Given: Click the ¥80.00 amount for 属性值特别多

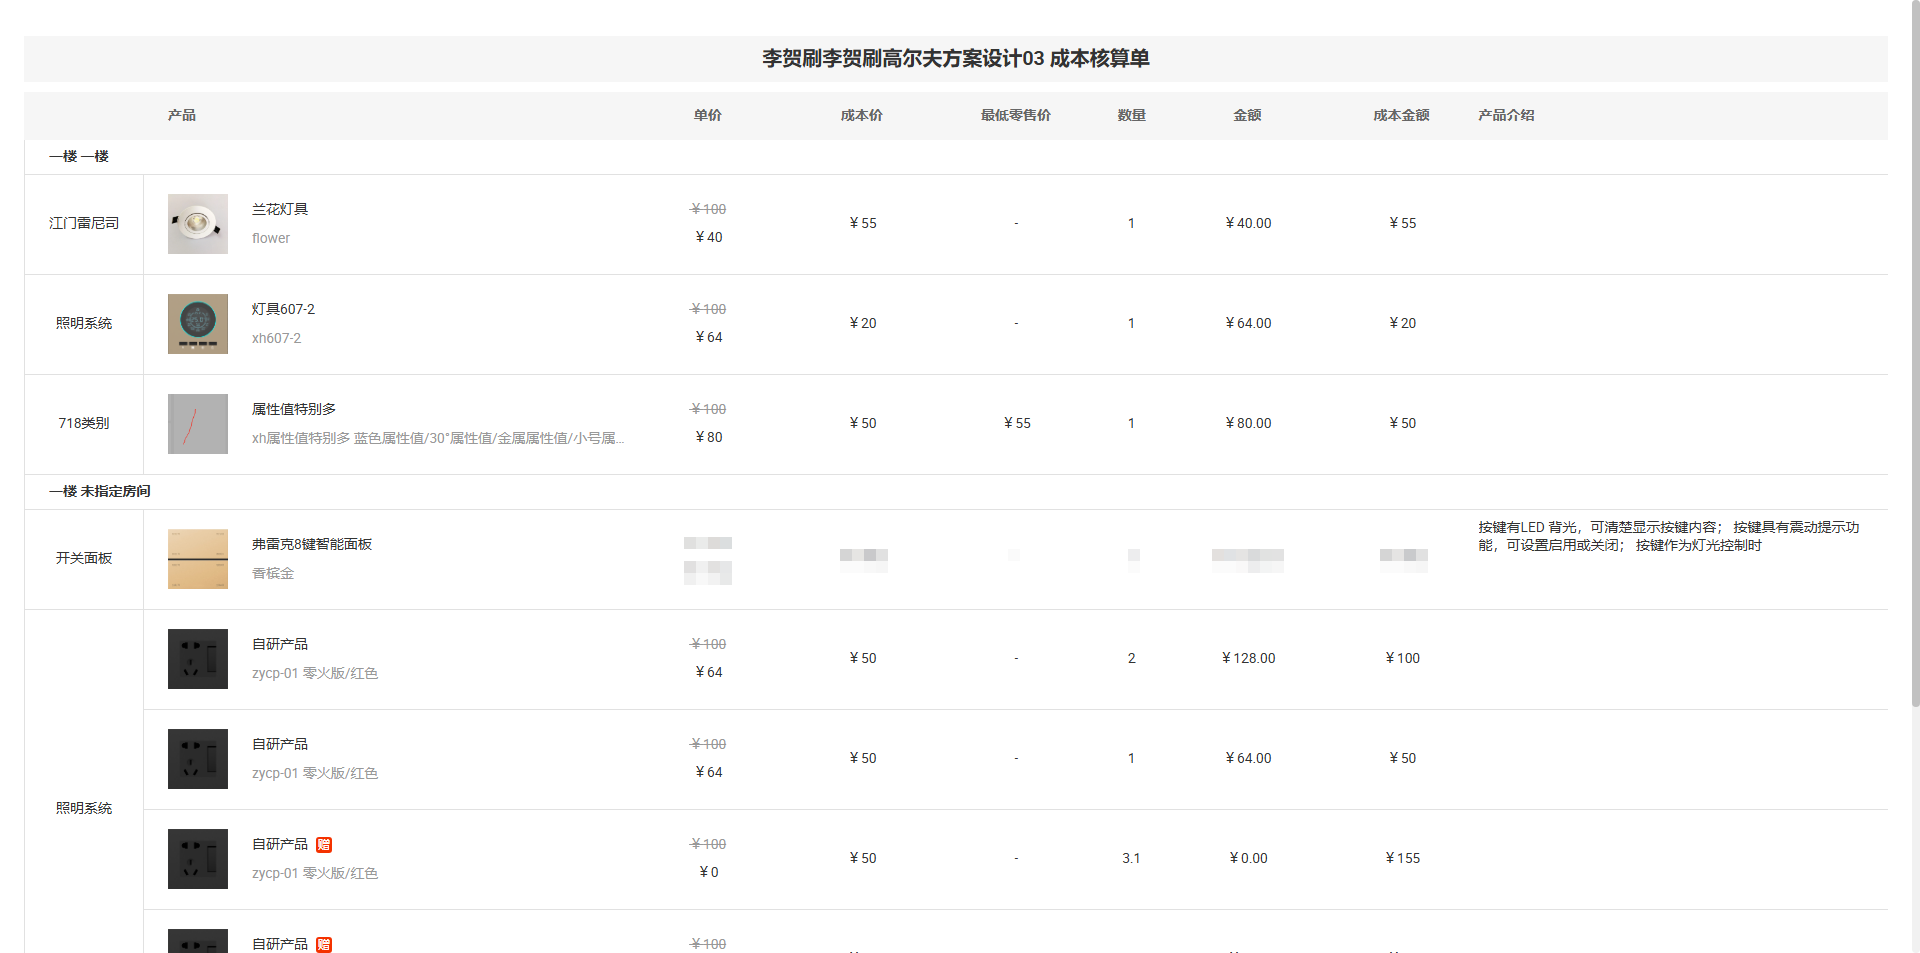Looking at the screenshot, I should (x=1248, y=423).
